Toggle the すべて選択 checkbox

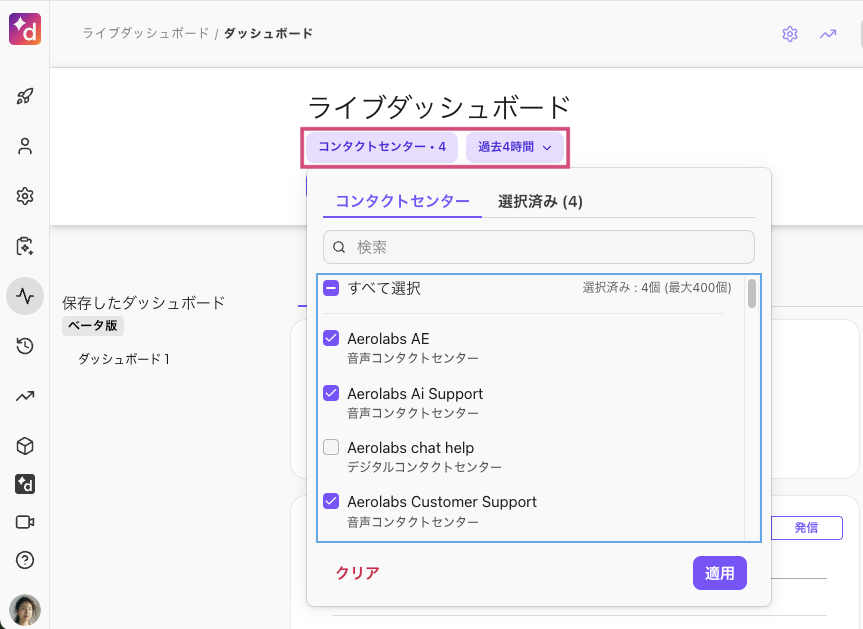pyautogui.click(x=331, y=288)
